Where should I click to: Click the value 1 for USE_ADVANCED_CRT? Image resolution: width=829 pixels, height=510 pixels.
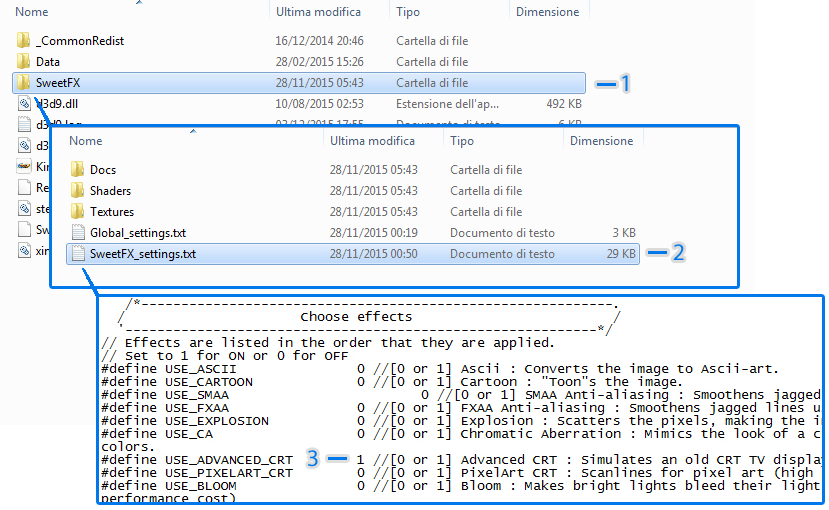(x=361, y=460)
